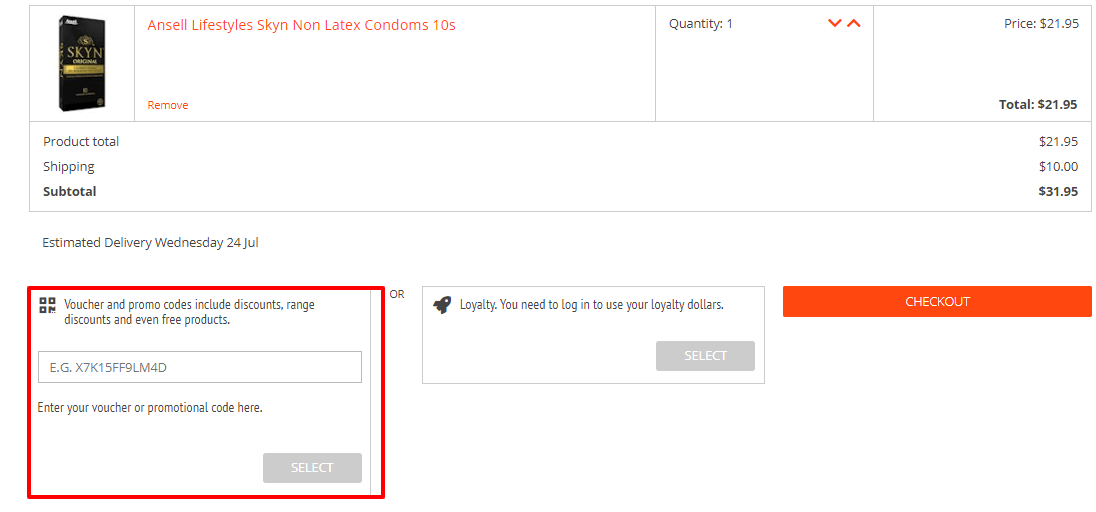Viewport: 1096px width, 512px height.
Task: Focus the voucher code input field
Action: click(200, 367)
